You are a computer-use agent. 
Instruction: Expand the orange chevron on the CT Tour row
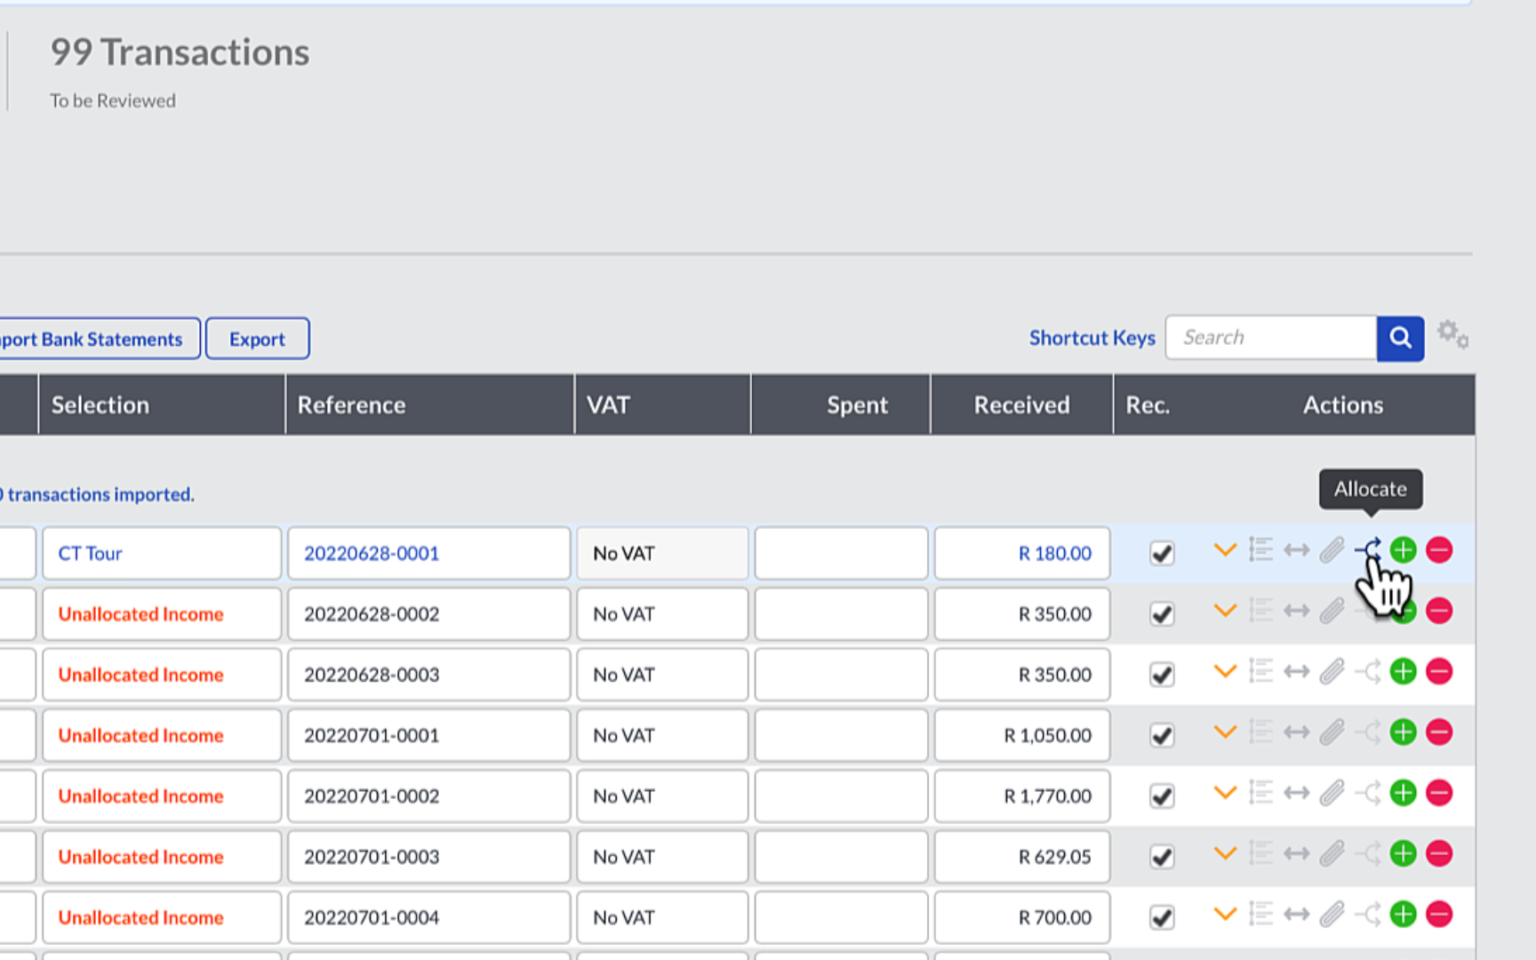[x=1225, y=549]
